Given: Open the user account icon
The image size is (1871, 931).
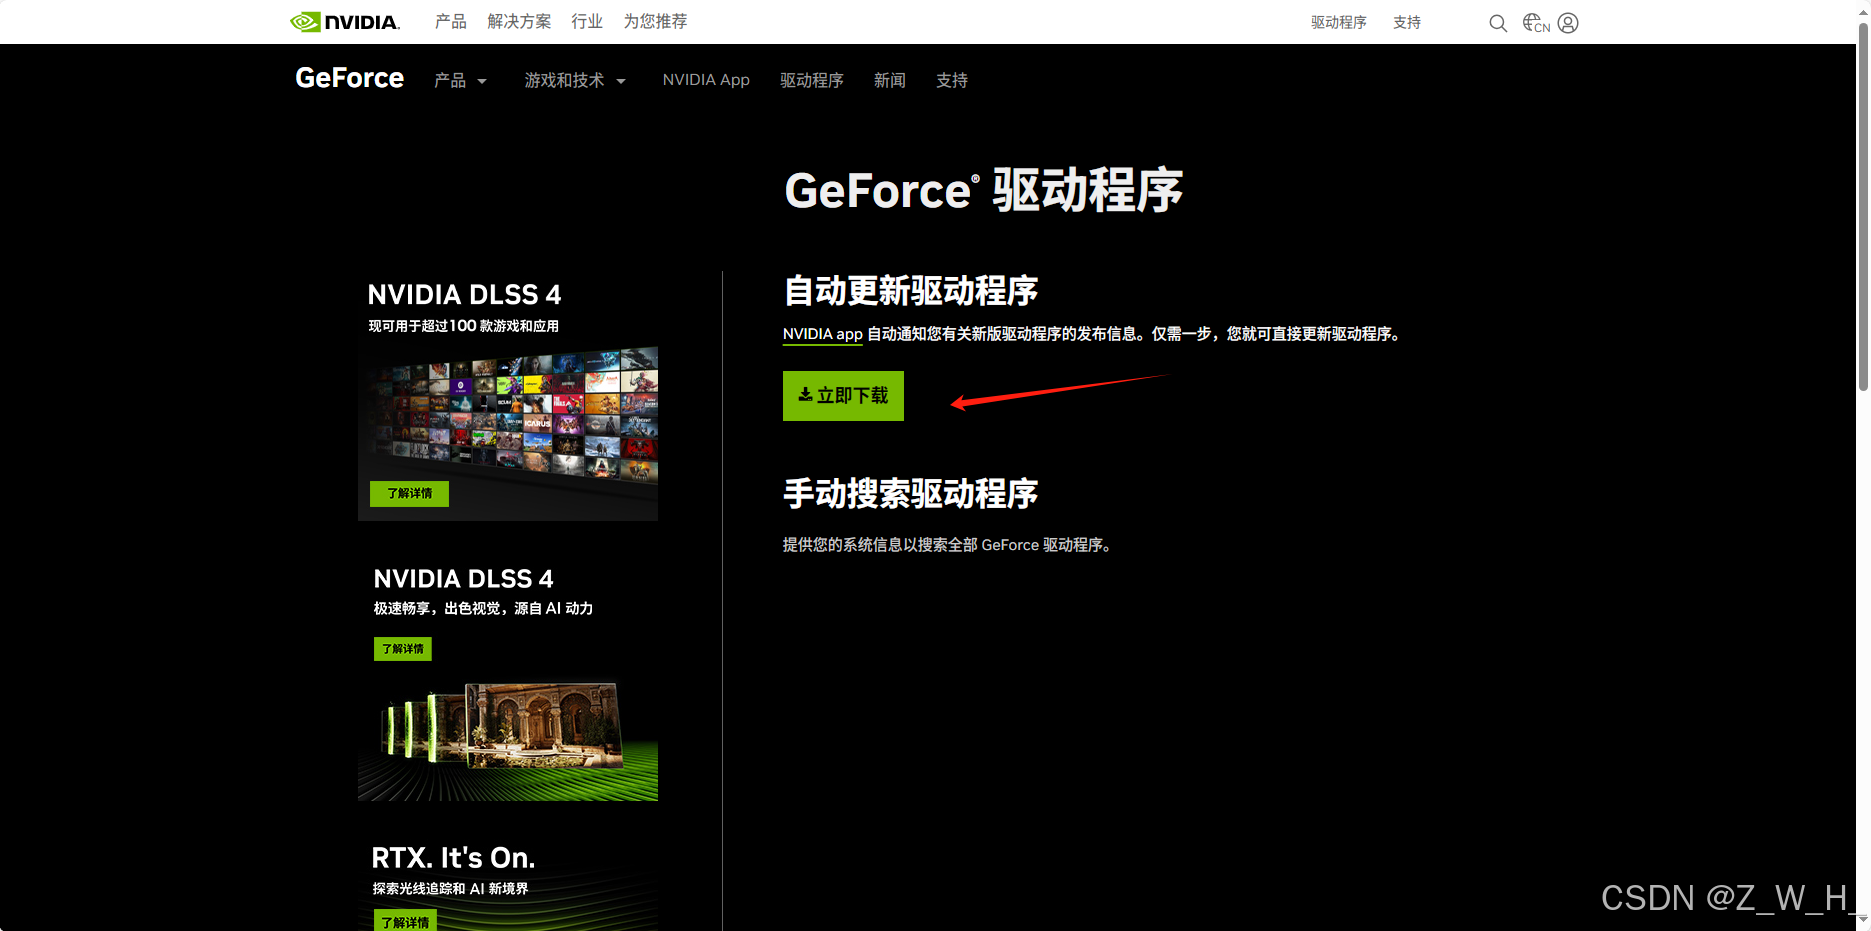Looking at the screenshot, I should pos(1568,23).
